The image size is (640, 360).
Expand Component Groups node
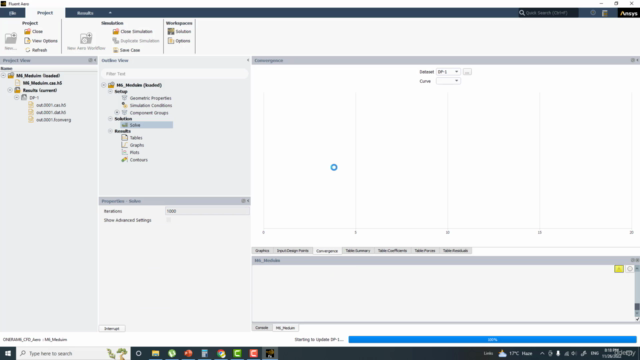coord(117,113)
